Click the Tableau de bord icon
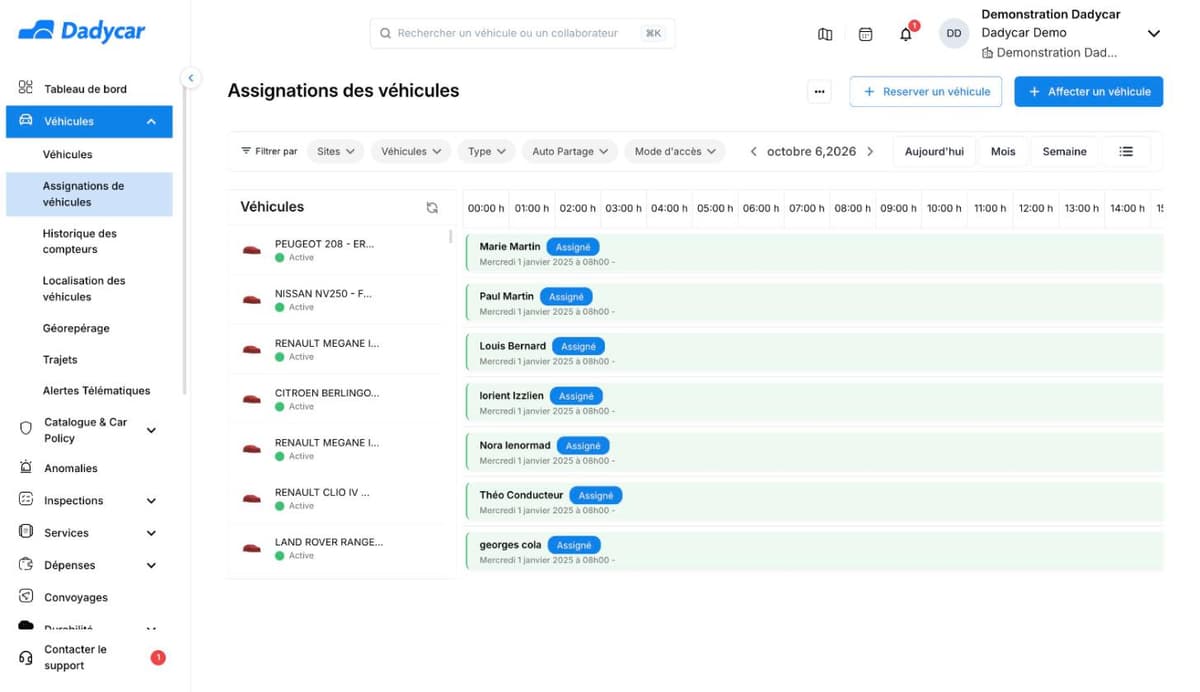This screenshot has width=1200, height=692. click(26, 88)
